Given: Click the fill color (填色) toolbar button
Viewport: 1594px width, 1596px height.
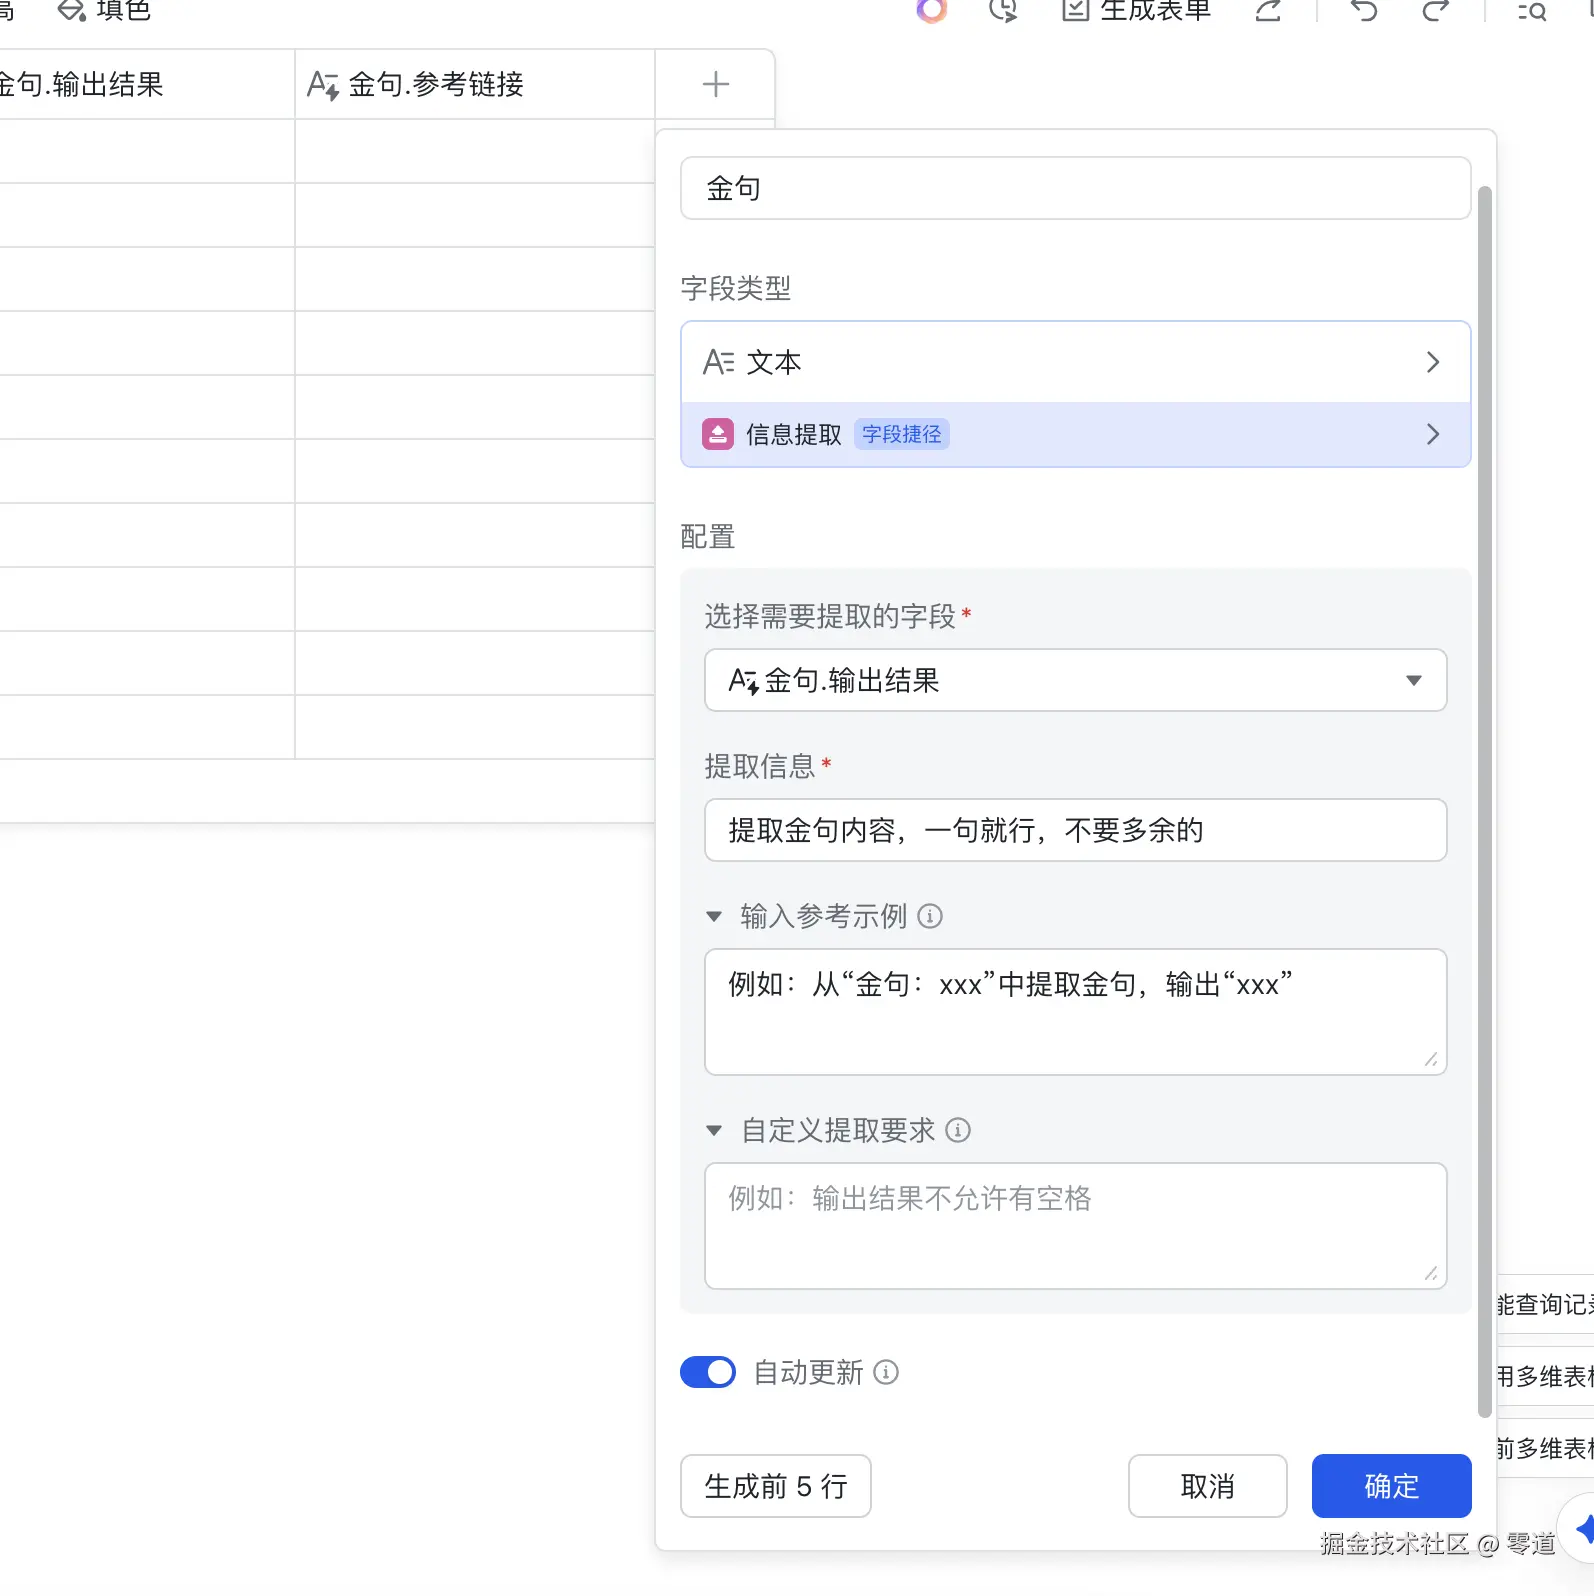Looking at the screenshot, I should click(104, 10).
